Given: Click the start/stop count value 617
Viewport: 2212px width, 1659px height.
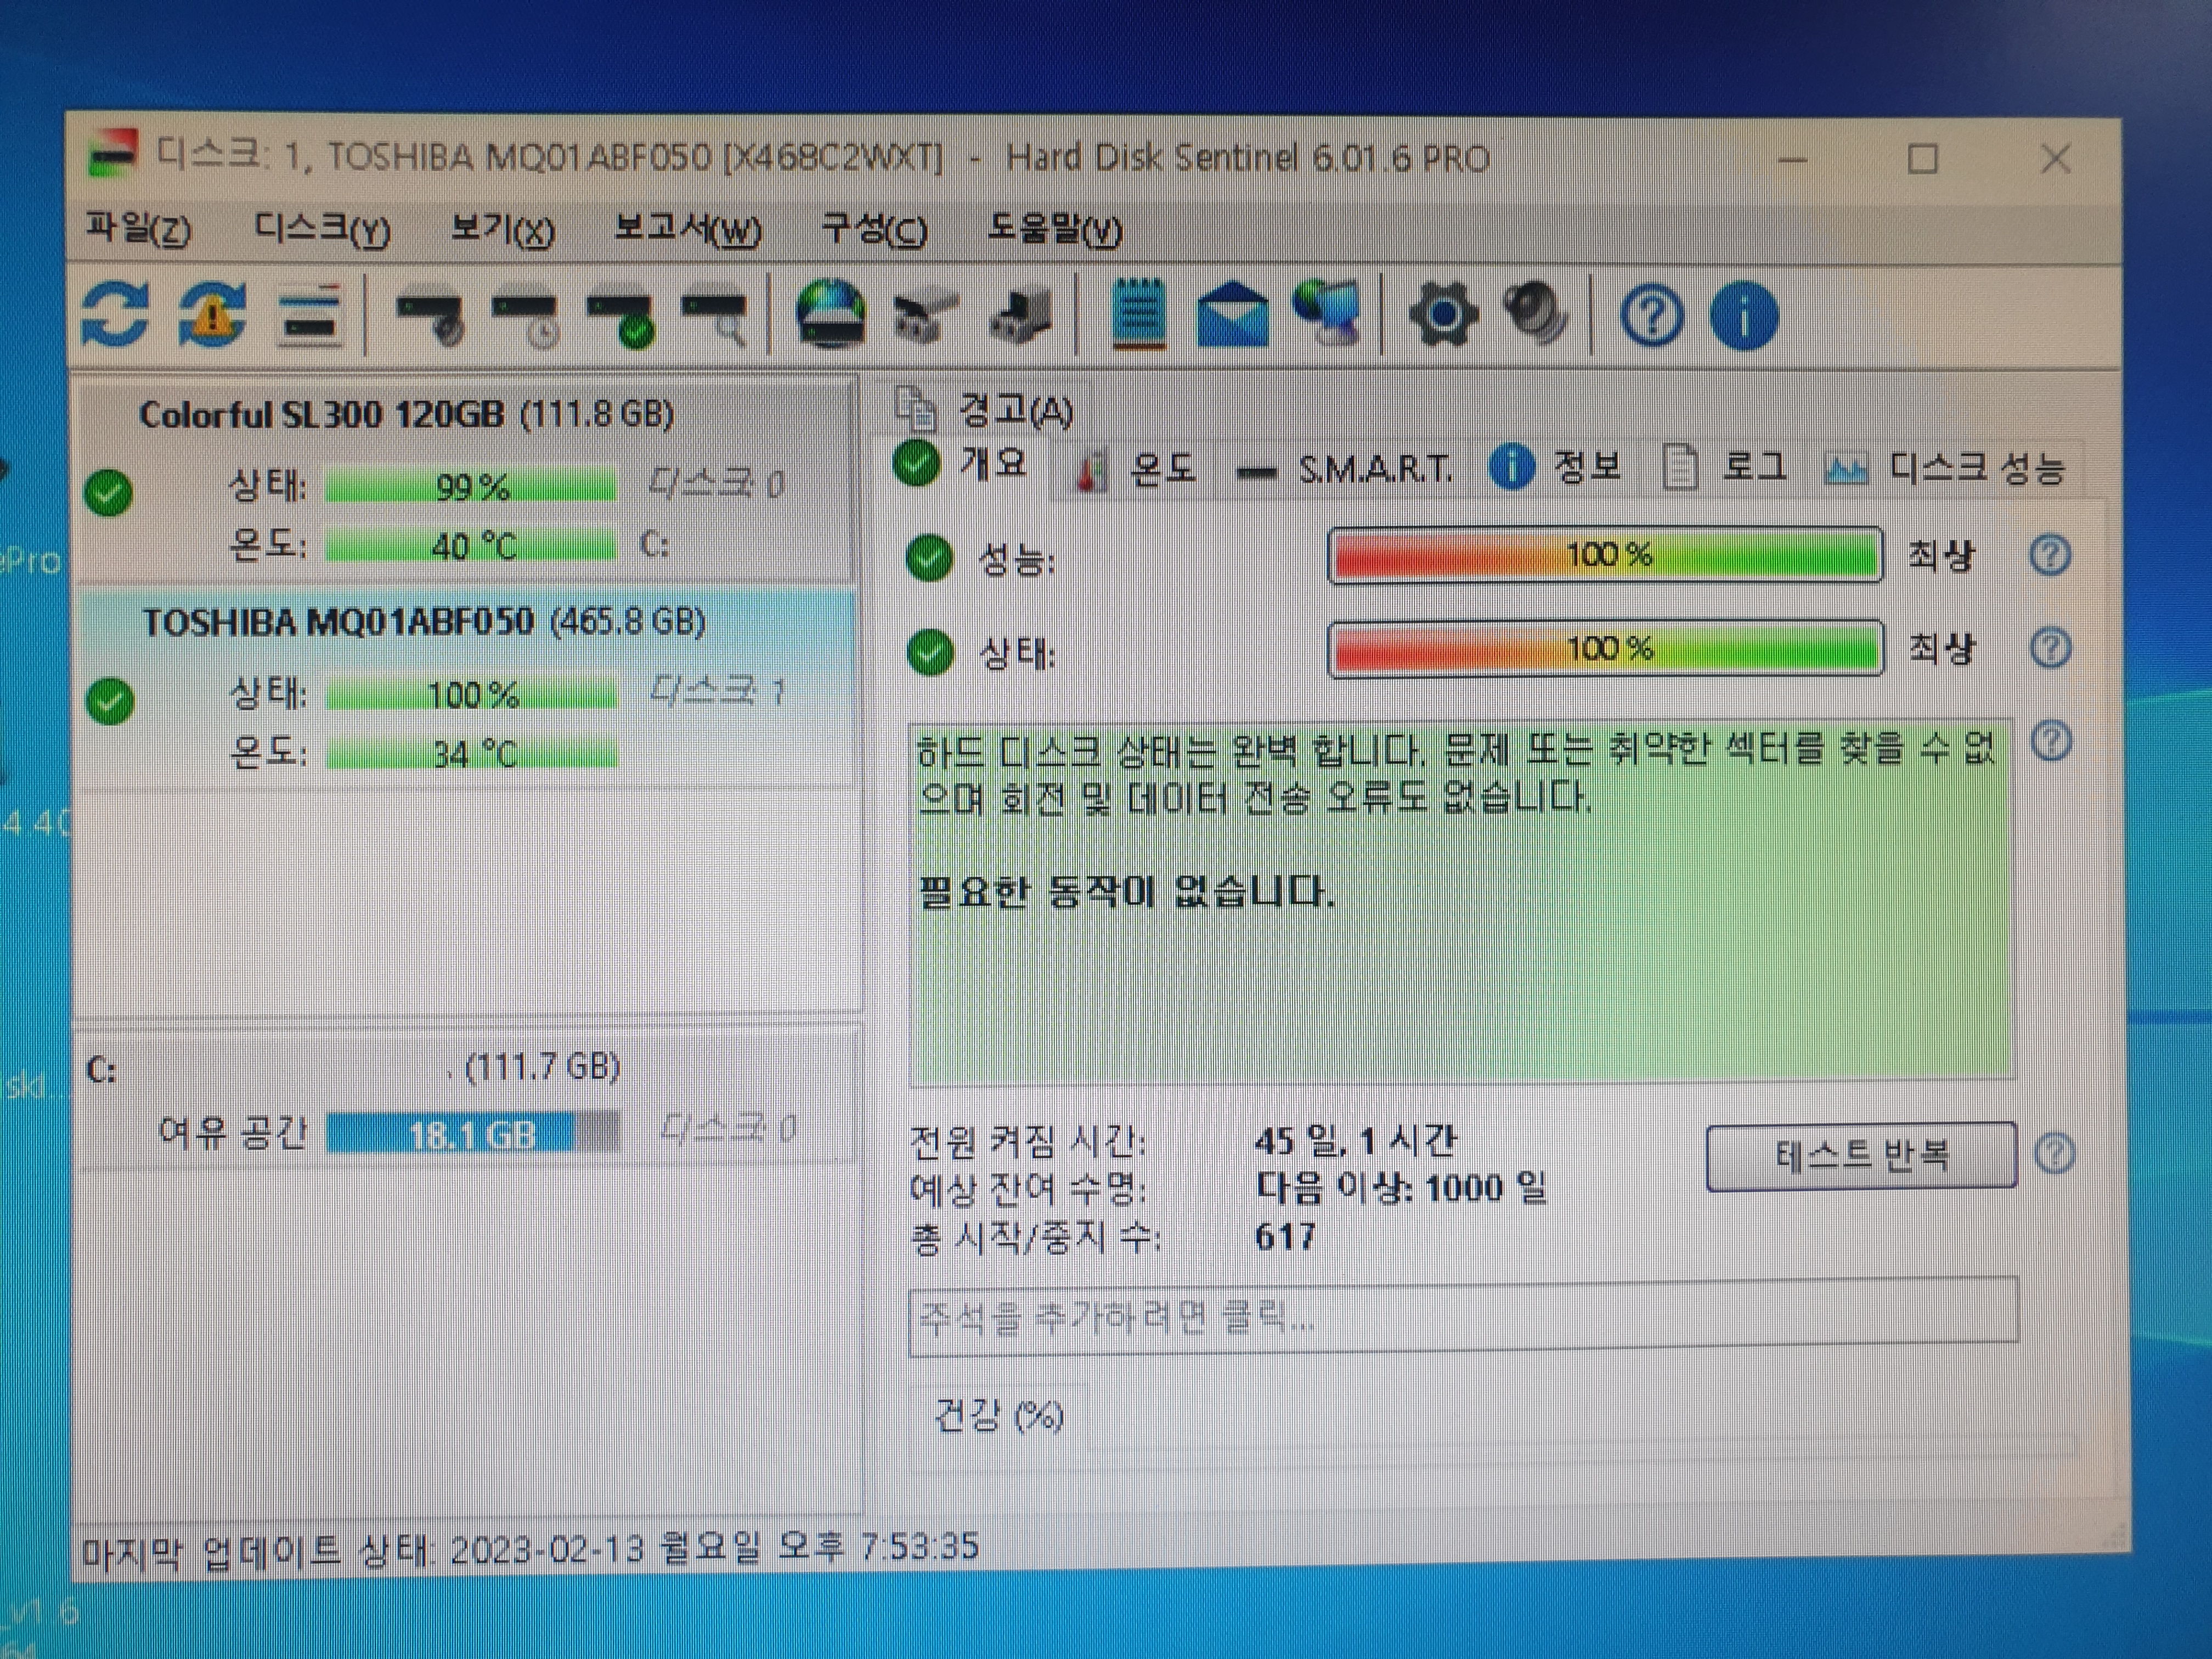Looking at the screenshot, I should (x=1286, y=1237).
